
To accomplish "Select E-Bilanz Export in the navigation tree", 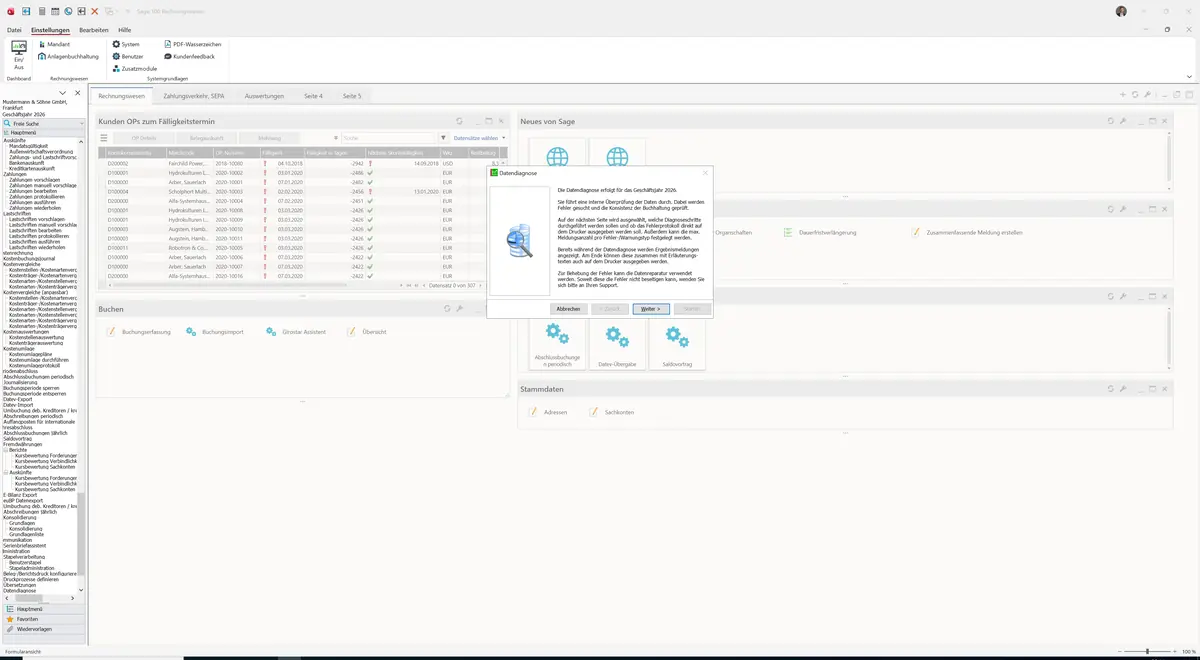I will 20,495.
